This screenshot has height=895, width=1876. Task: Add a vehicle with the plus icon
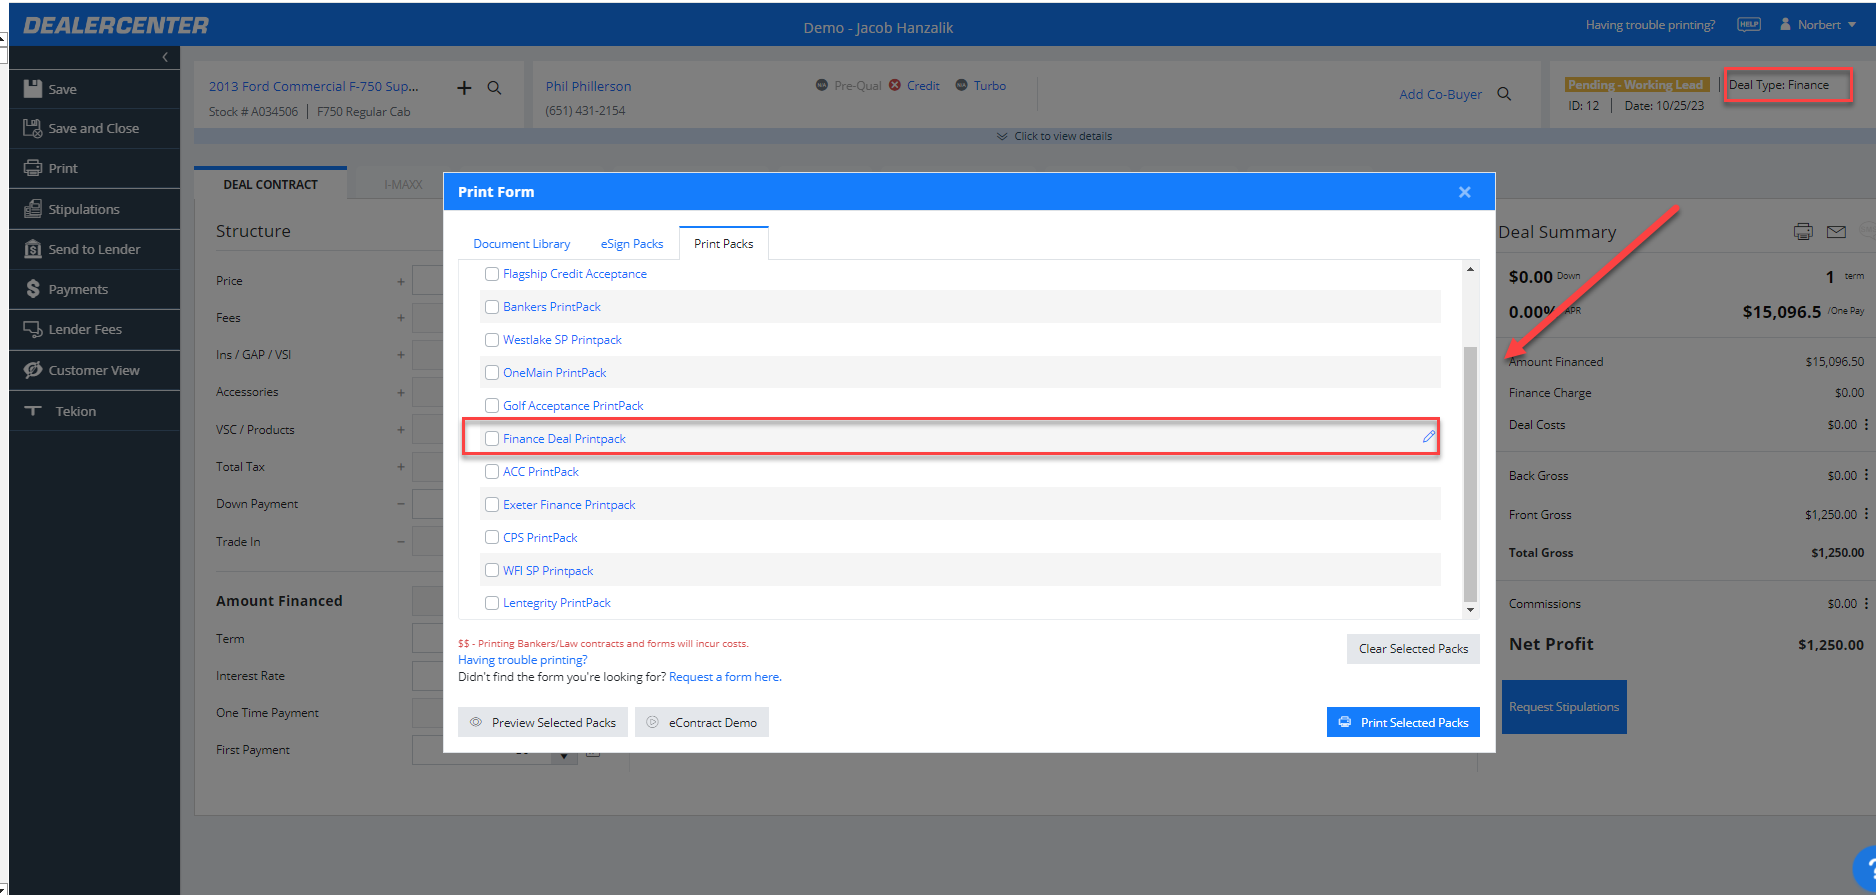pyautogui.click(x=464, y=88)
